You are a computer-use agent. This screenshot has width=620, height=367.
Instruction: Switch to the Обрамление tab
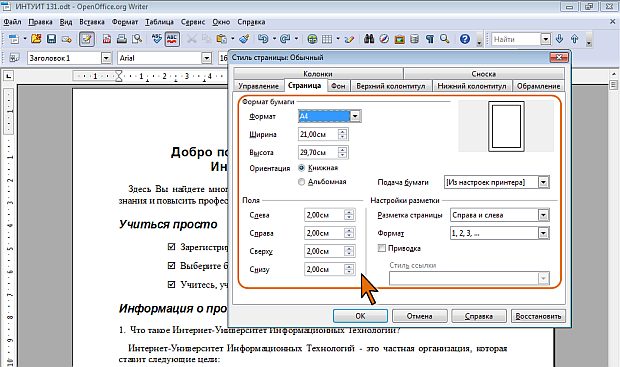[x=538, y=86]
